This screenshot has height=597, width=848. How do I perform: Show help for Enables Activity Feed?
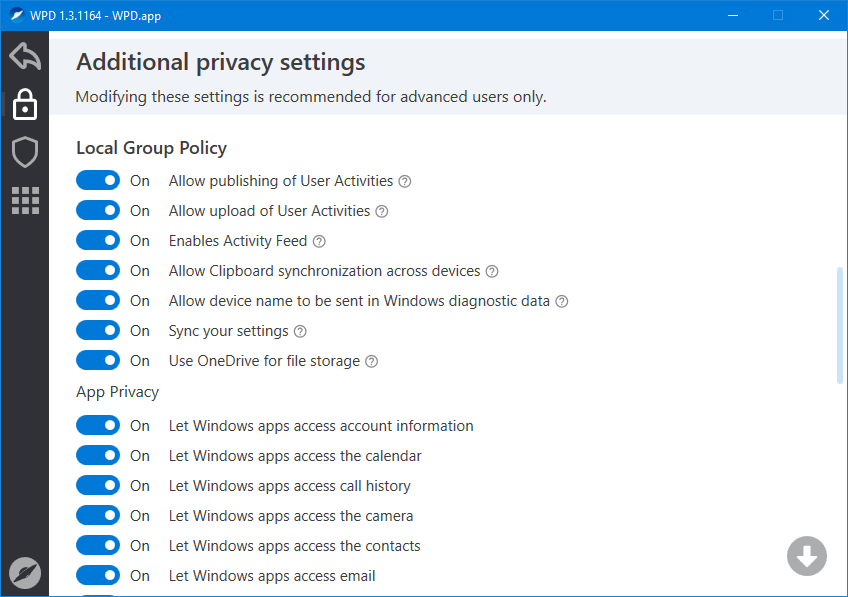click(319, 241)
